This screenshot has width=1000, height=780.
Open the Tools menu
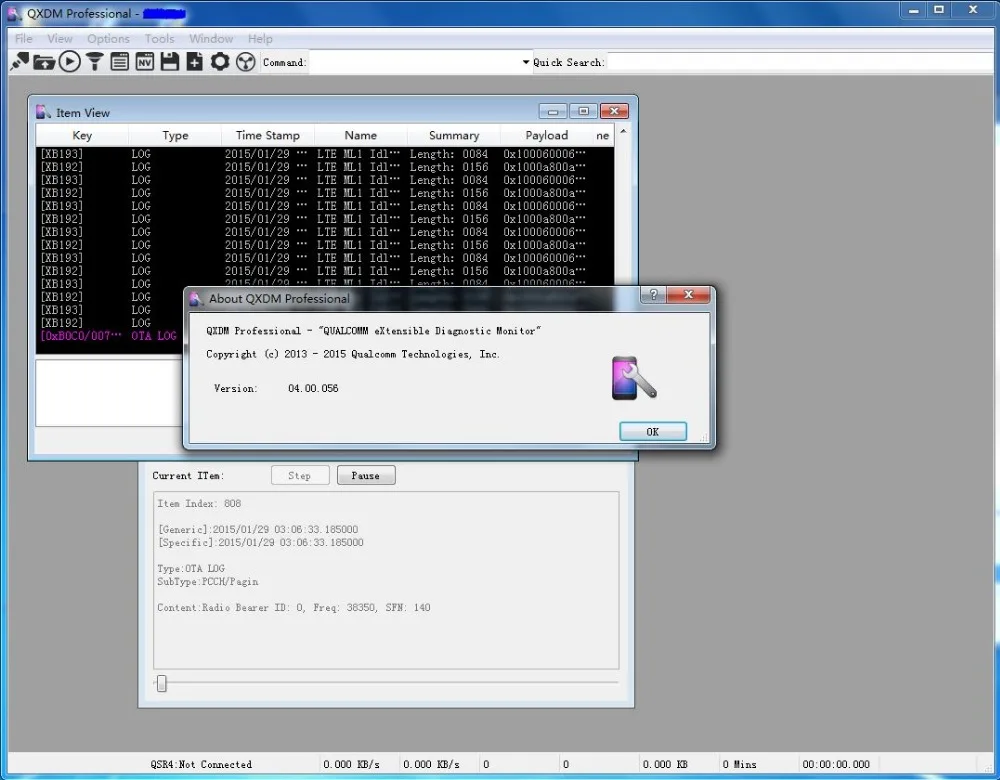(159, 38)
